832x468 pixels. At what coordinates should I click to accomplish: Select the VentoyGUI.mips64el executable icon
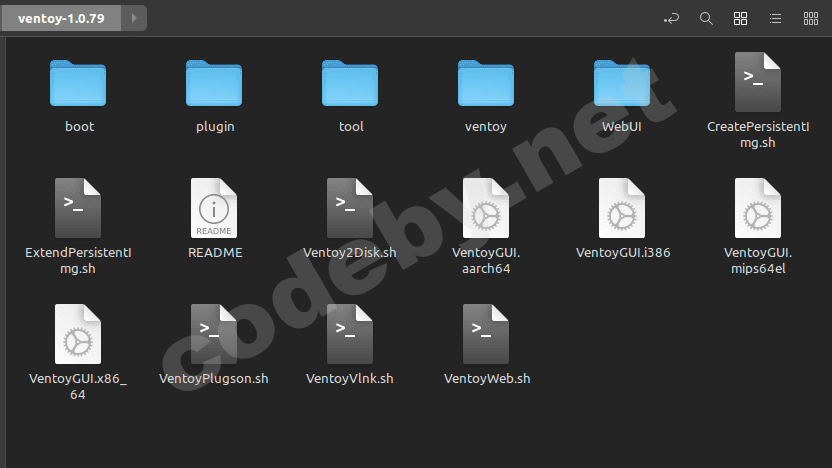pyautogui.click(x=758, y=208)
